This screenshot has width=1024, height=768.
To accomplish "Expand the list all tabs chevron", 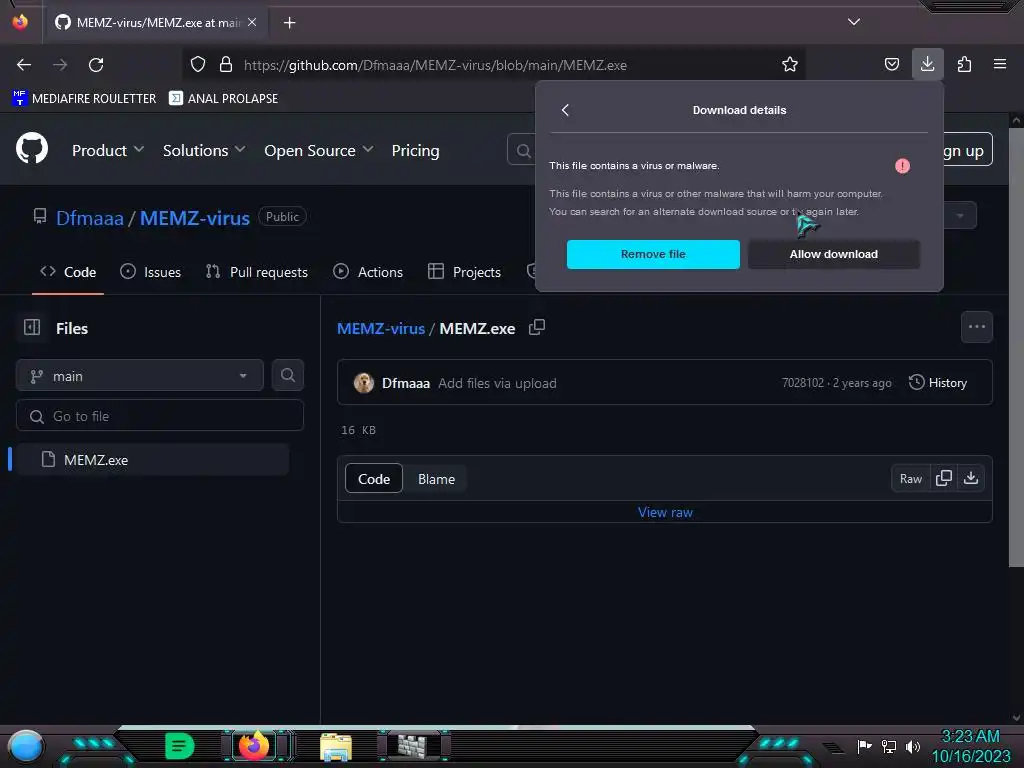I will 854,22.
